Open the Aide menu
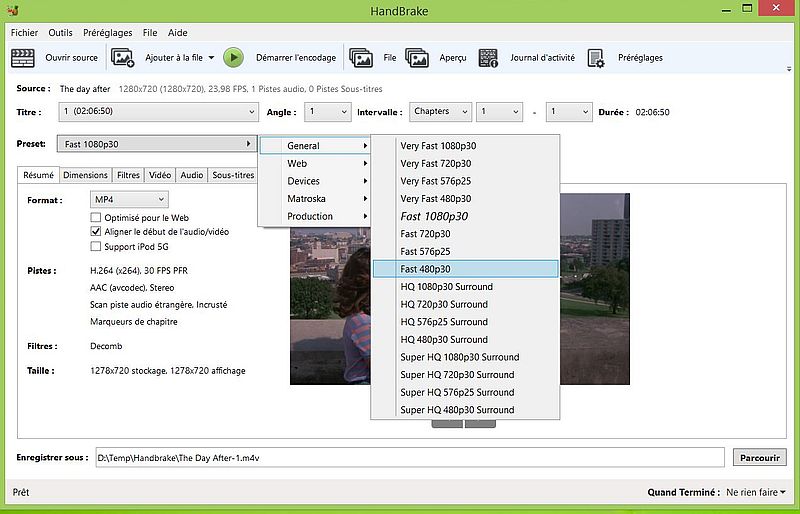 pyautogui.click(x=178, y=33)
